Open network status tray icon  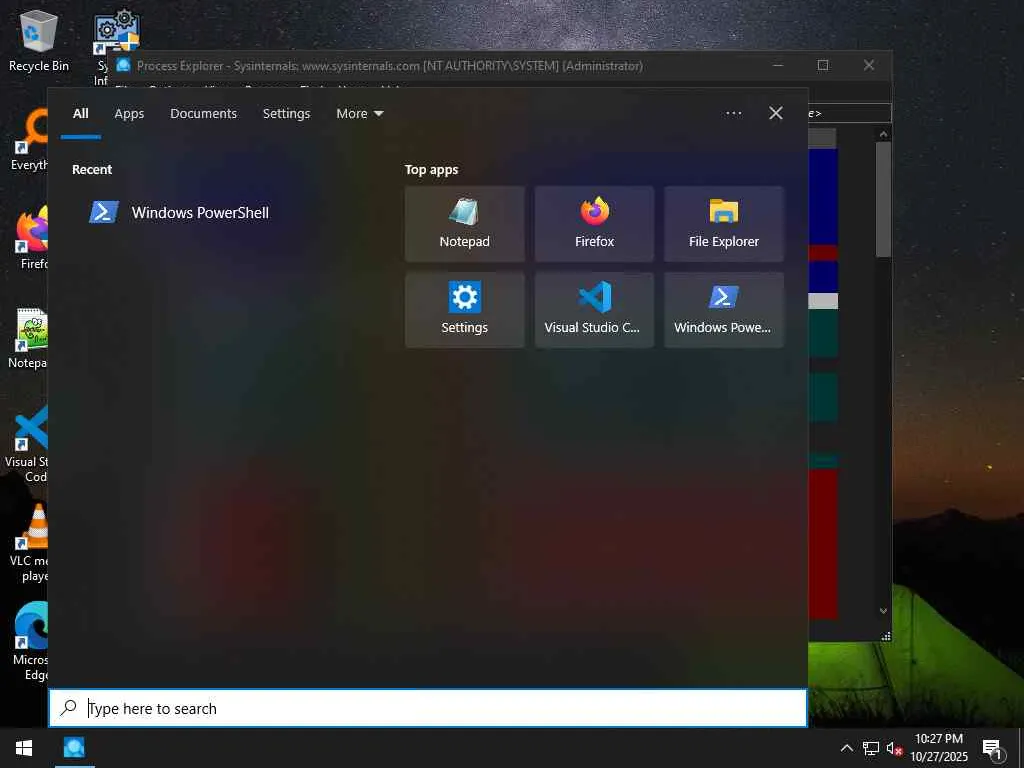(x=871, y=748)
